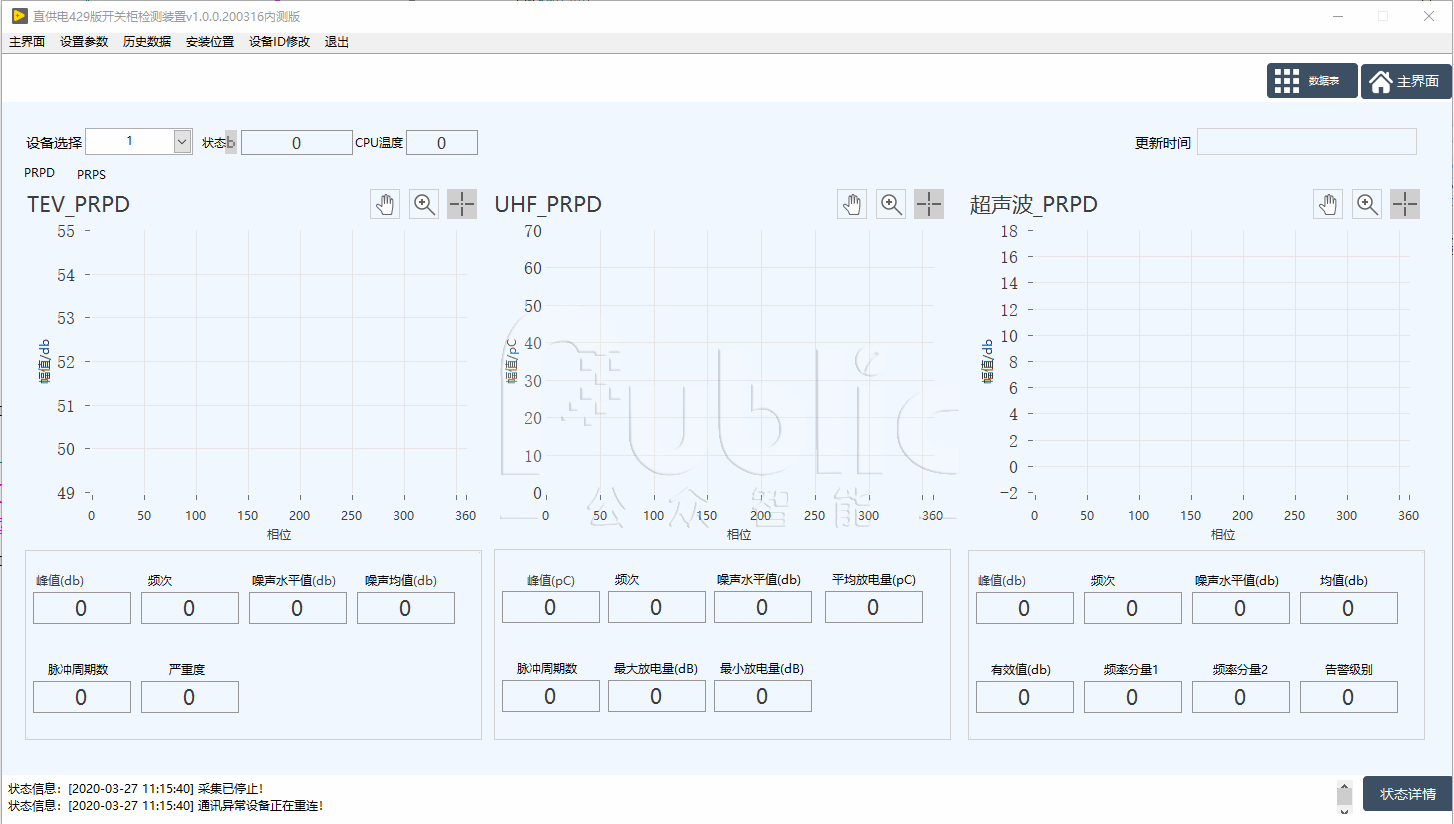1454x824 pixels.
Task: Select pan hand tool on UHF_PRPD chart
Action: 852,204
